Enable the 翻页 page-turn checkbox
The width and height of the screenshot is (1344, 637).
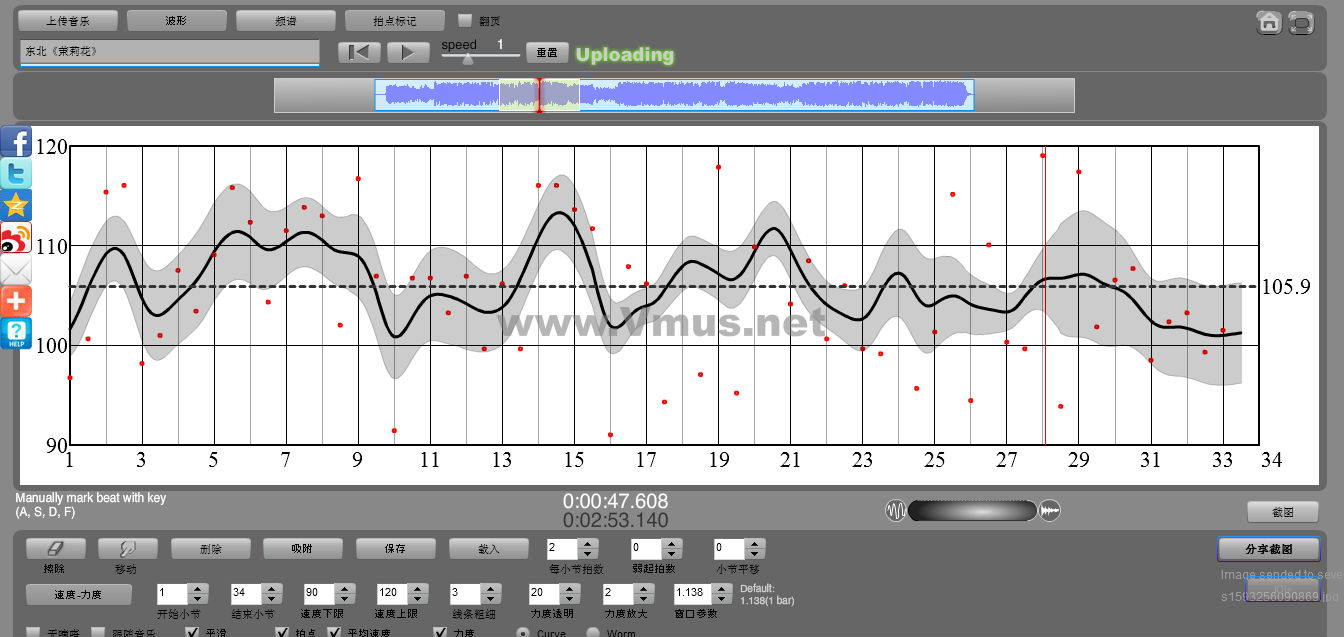point(464,20)
